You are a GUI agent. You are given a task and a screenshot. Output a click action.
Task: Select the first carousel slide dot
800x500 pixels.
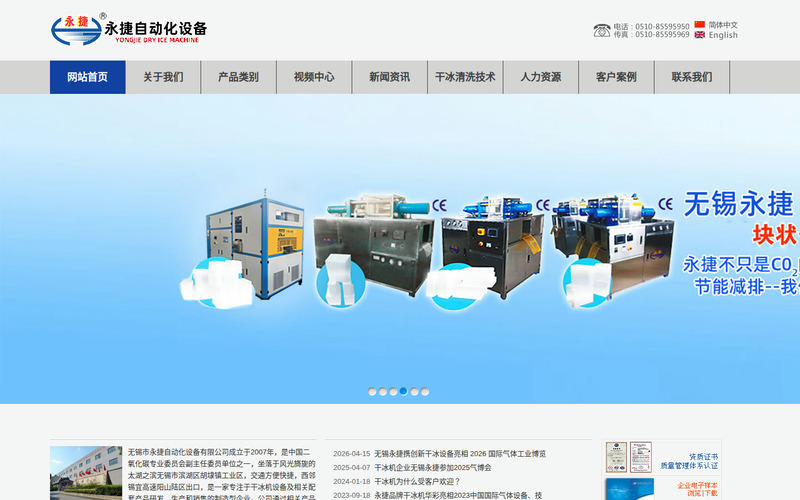pos(372,391)
